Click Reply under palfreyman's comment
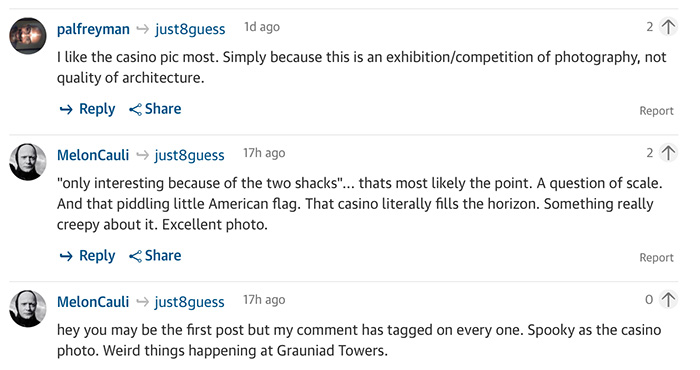This screenshot has width=700, height=370. tap(88, 109)
